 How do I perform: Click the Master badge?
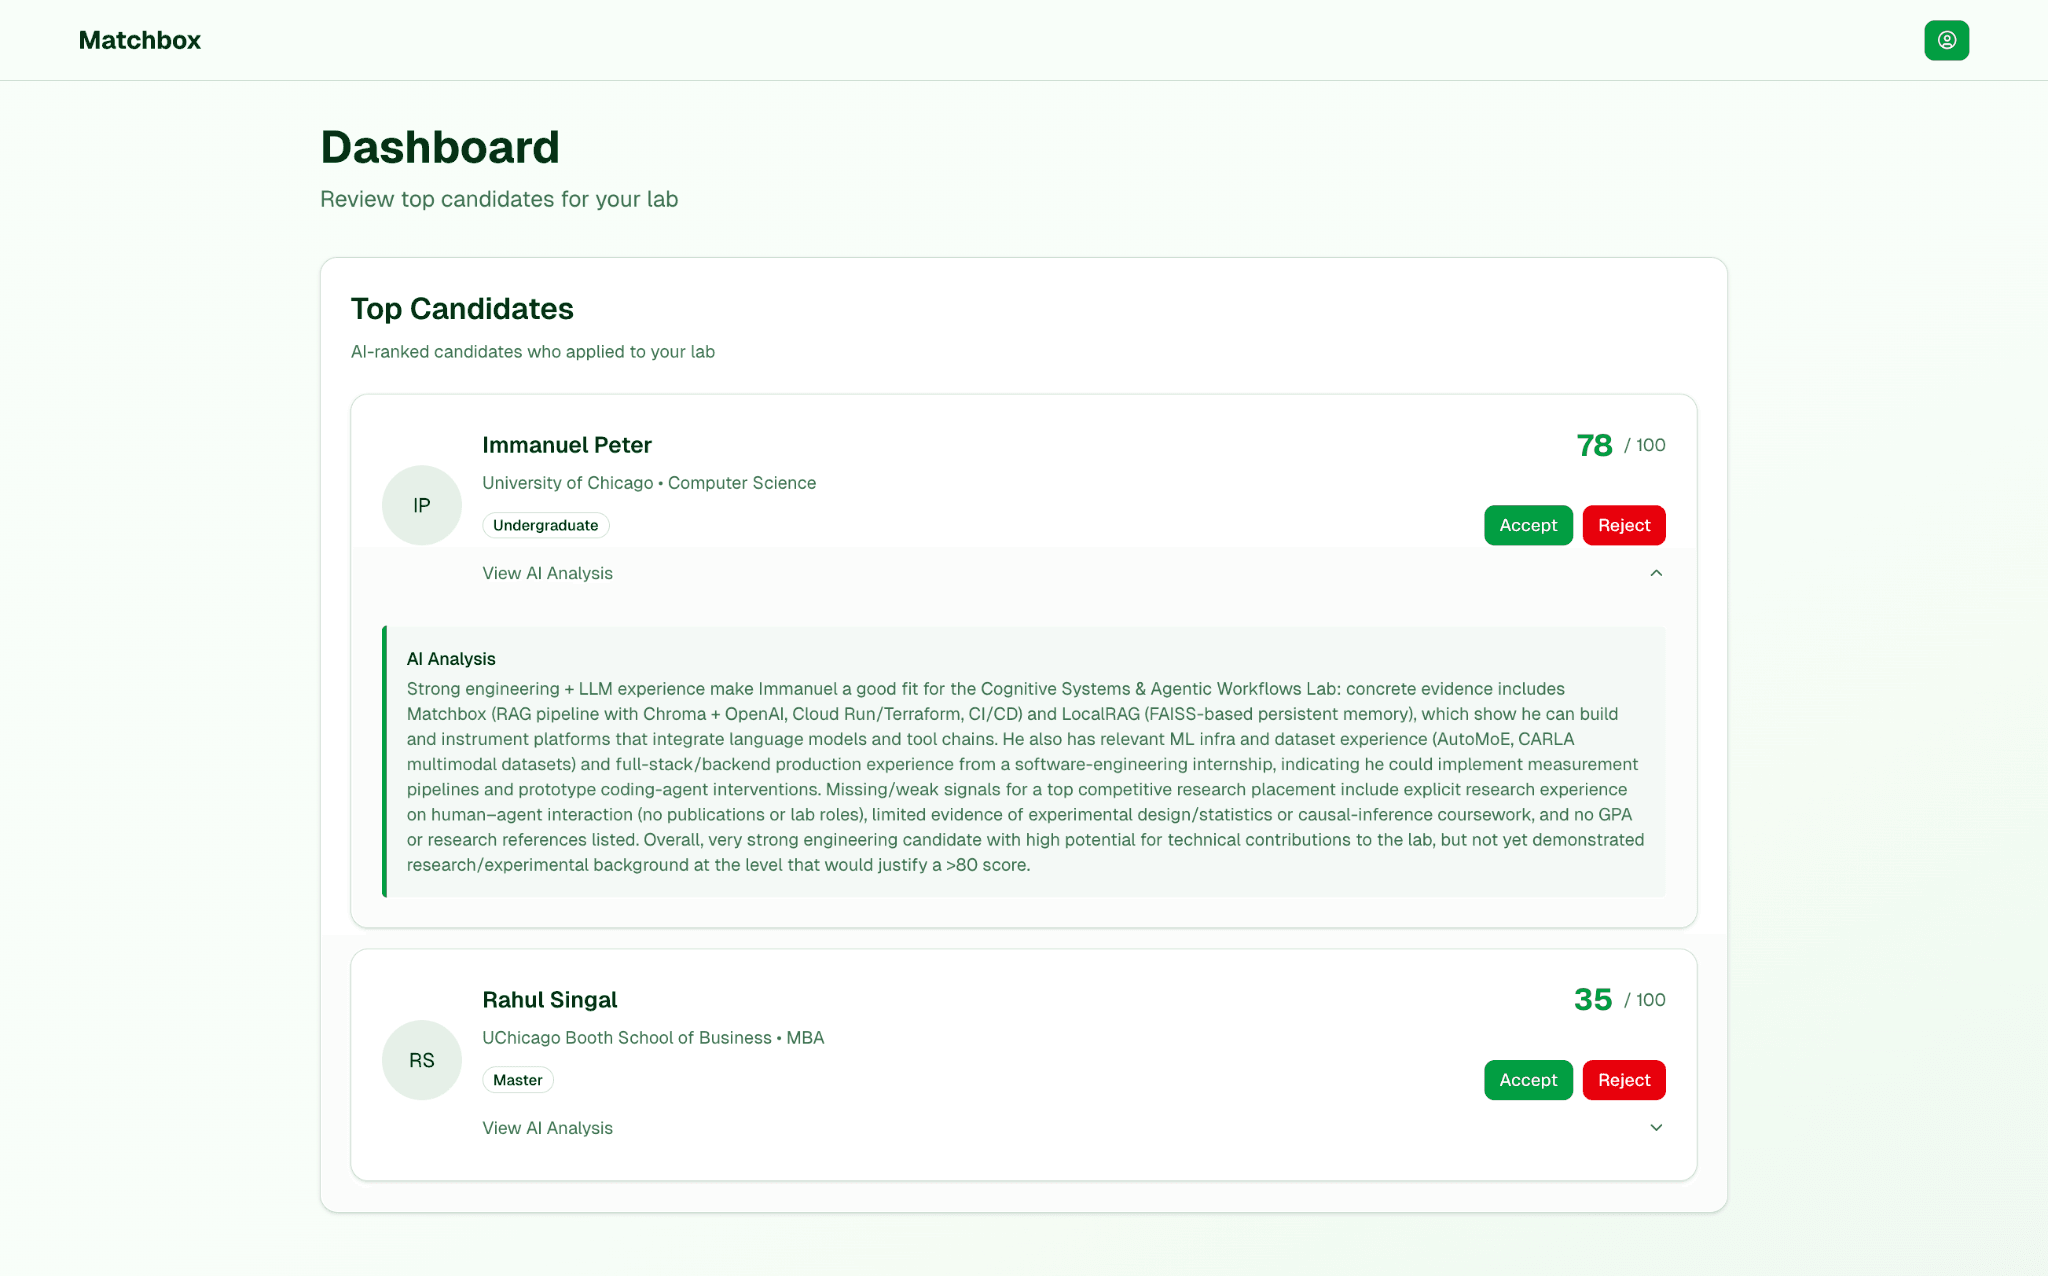pos(517,1080)
